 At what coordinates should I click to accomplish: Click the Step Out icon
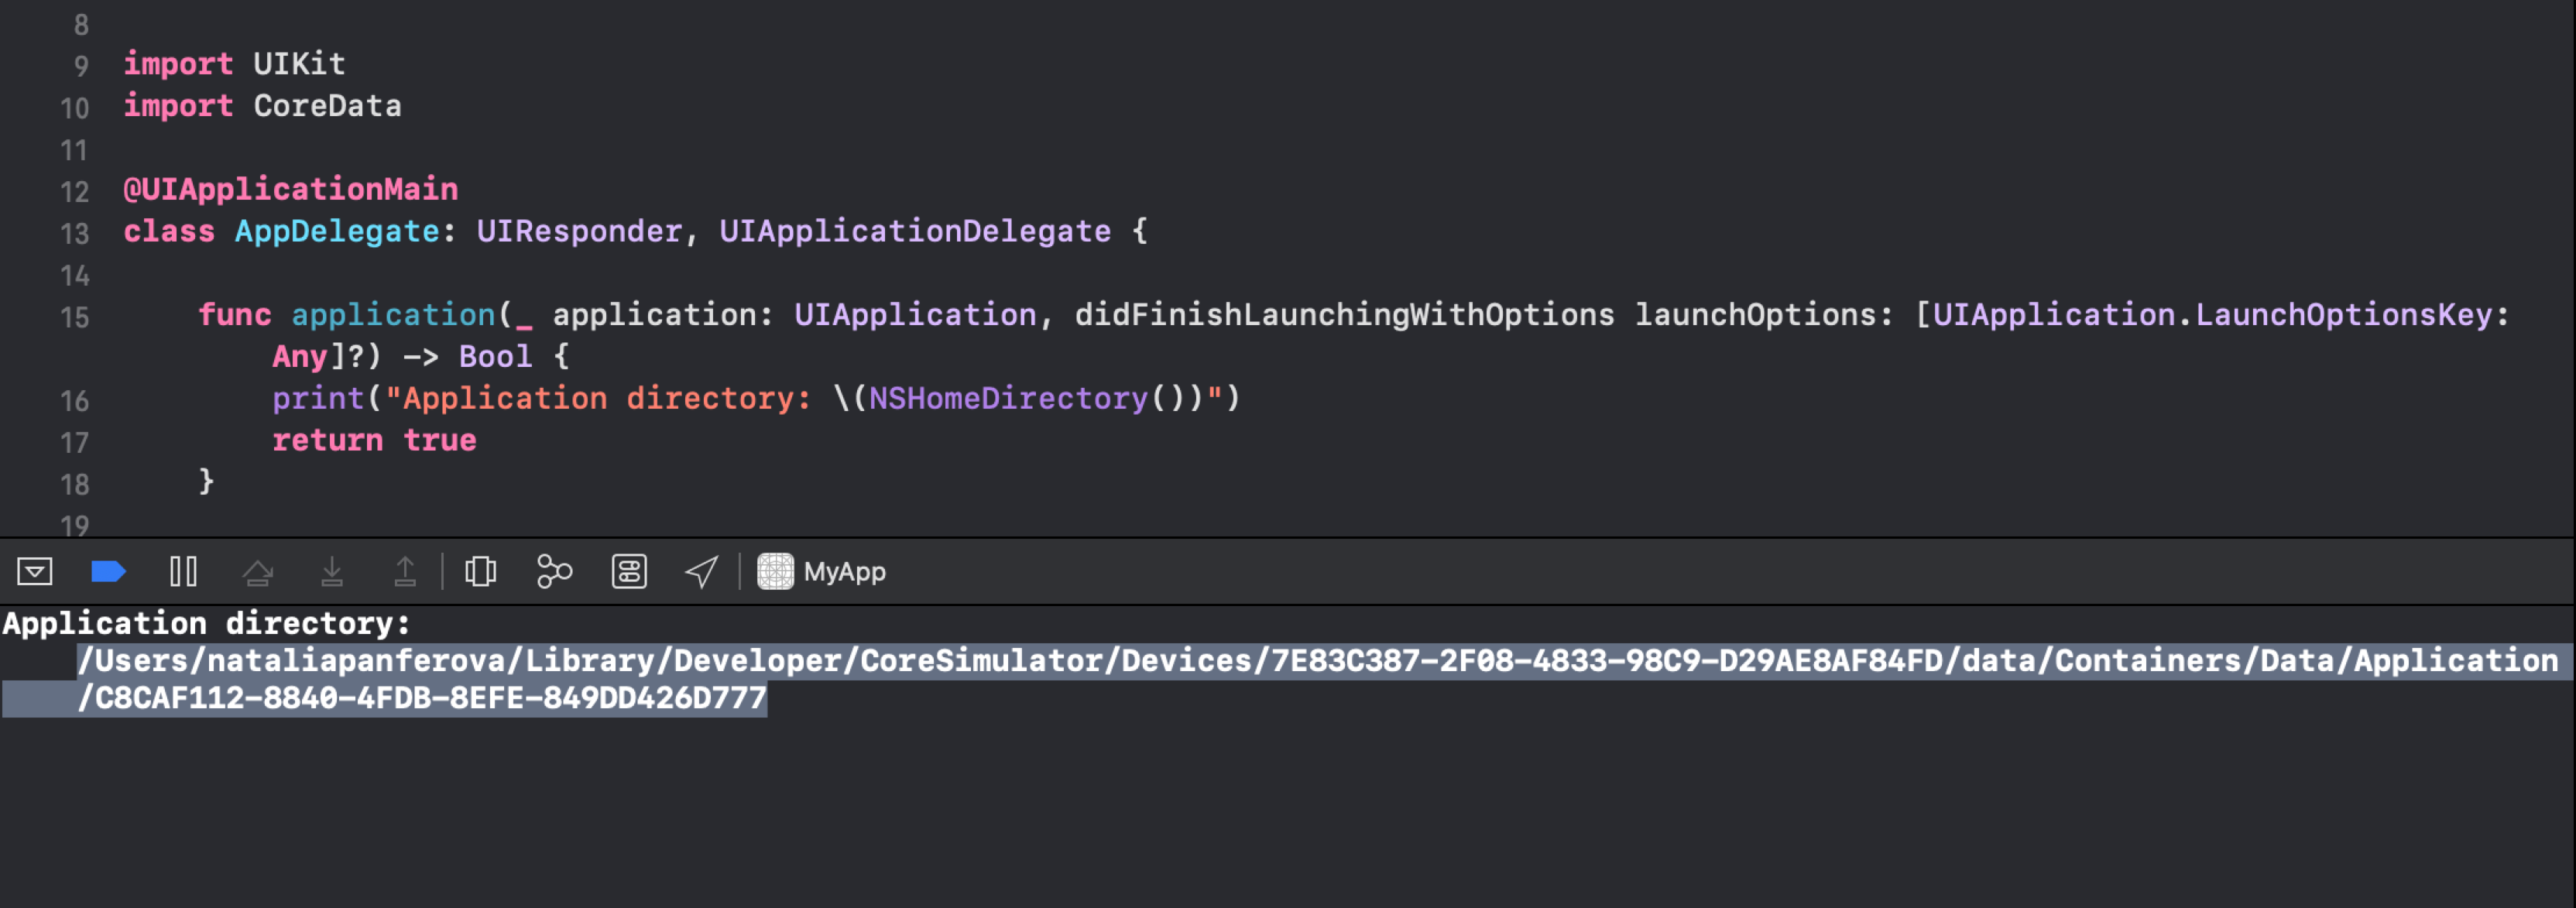(x=406, y=571)
